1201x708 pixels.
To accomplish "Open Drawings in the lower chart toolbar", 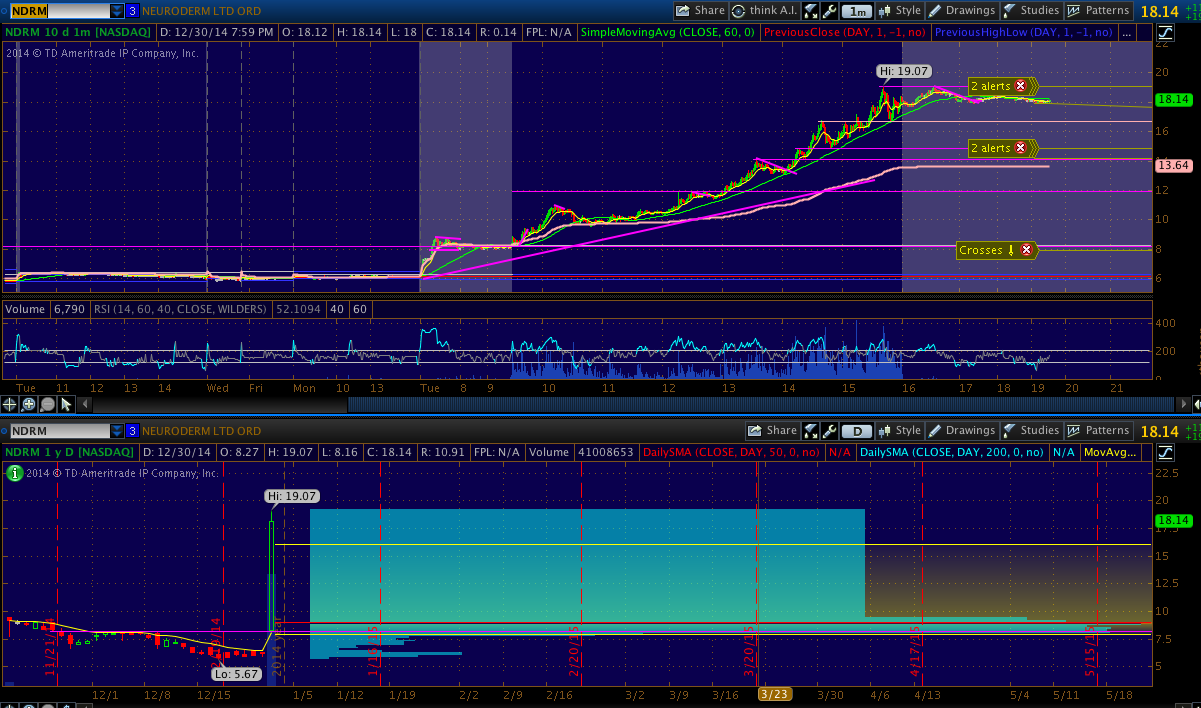I will click(x=961, y=431).
